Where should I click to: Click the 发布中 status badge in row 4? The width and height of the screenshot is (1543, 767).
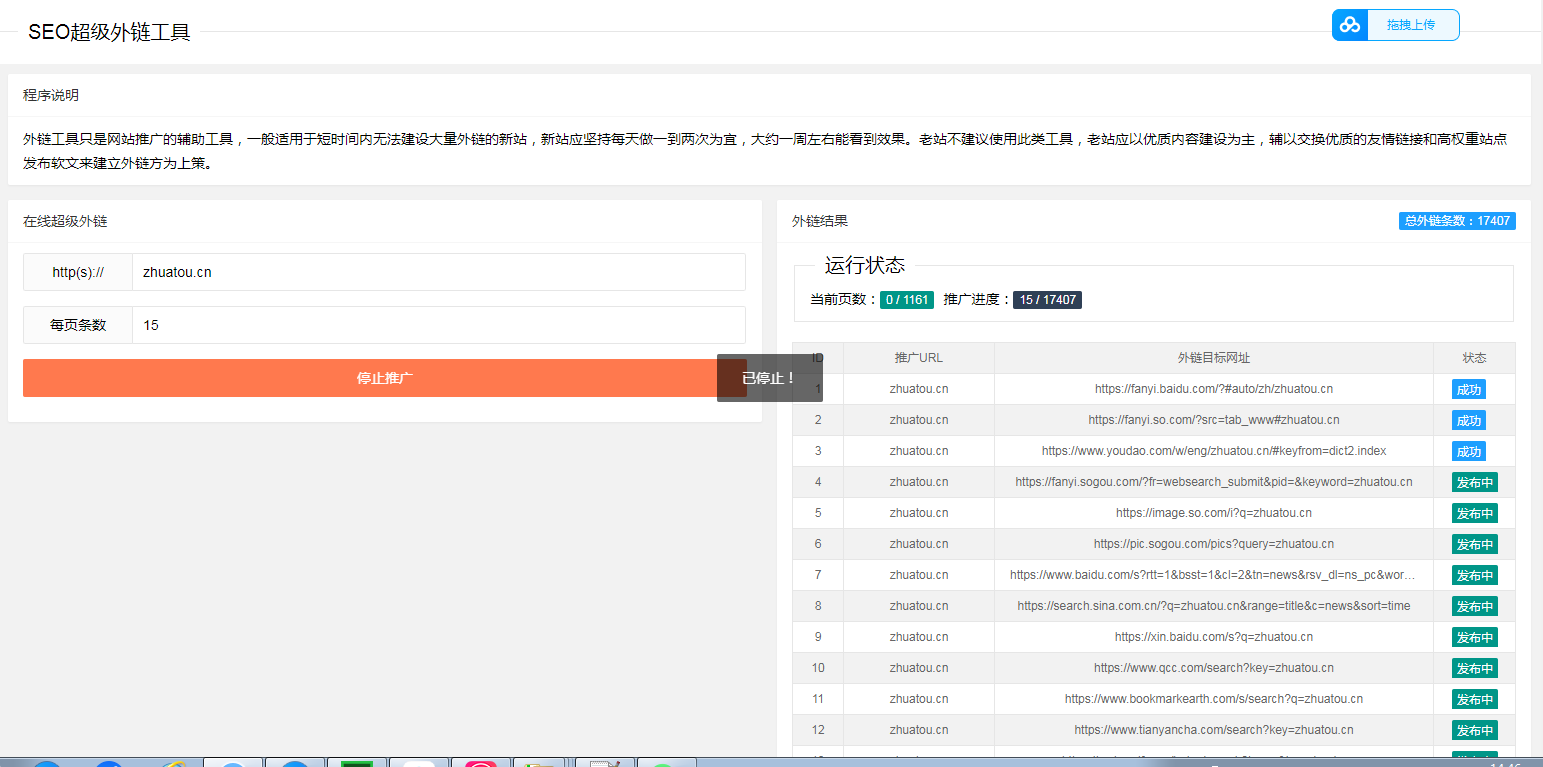tap(1474, 482)
